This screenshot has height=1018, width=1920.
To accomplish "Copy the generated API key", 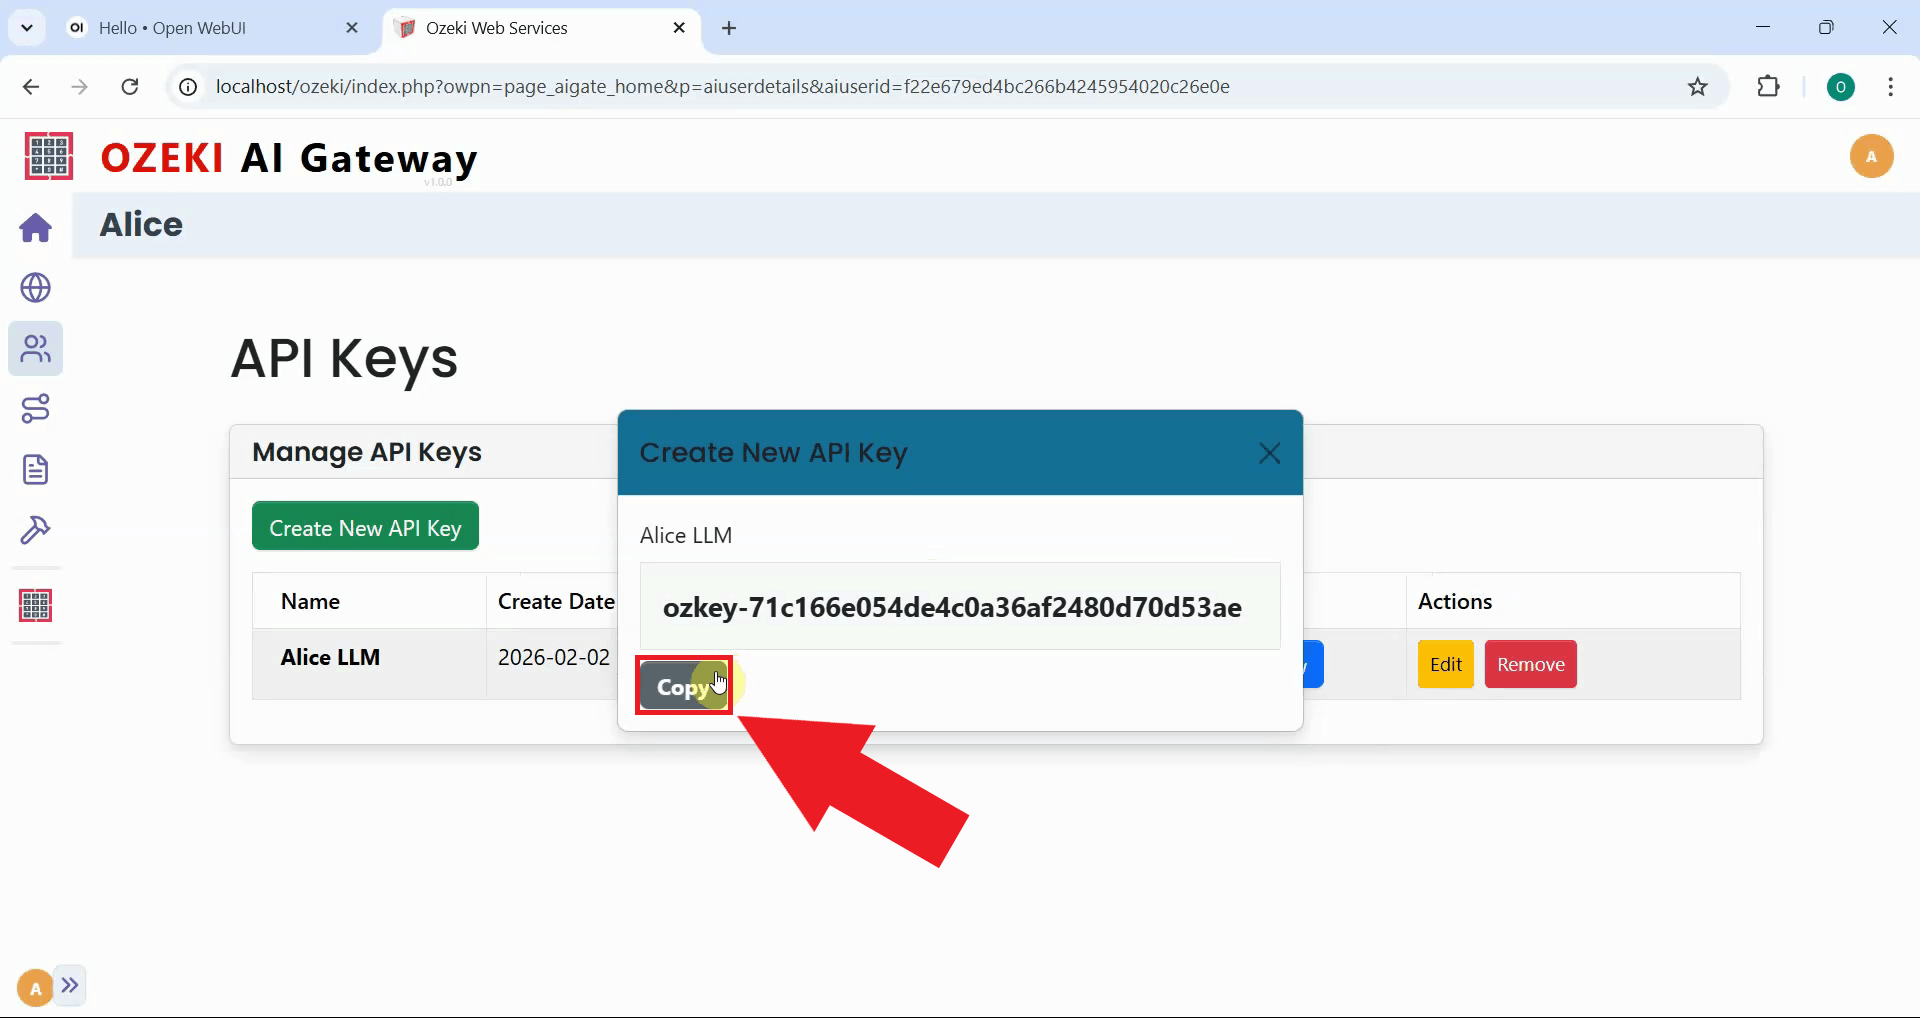I will point(683,685).
